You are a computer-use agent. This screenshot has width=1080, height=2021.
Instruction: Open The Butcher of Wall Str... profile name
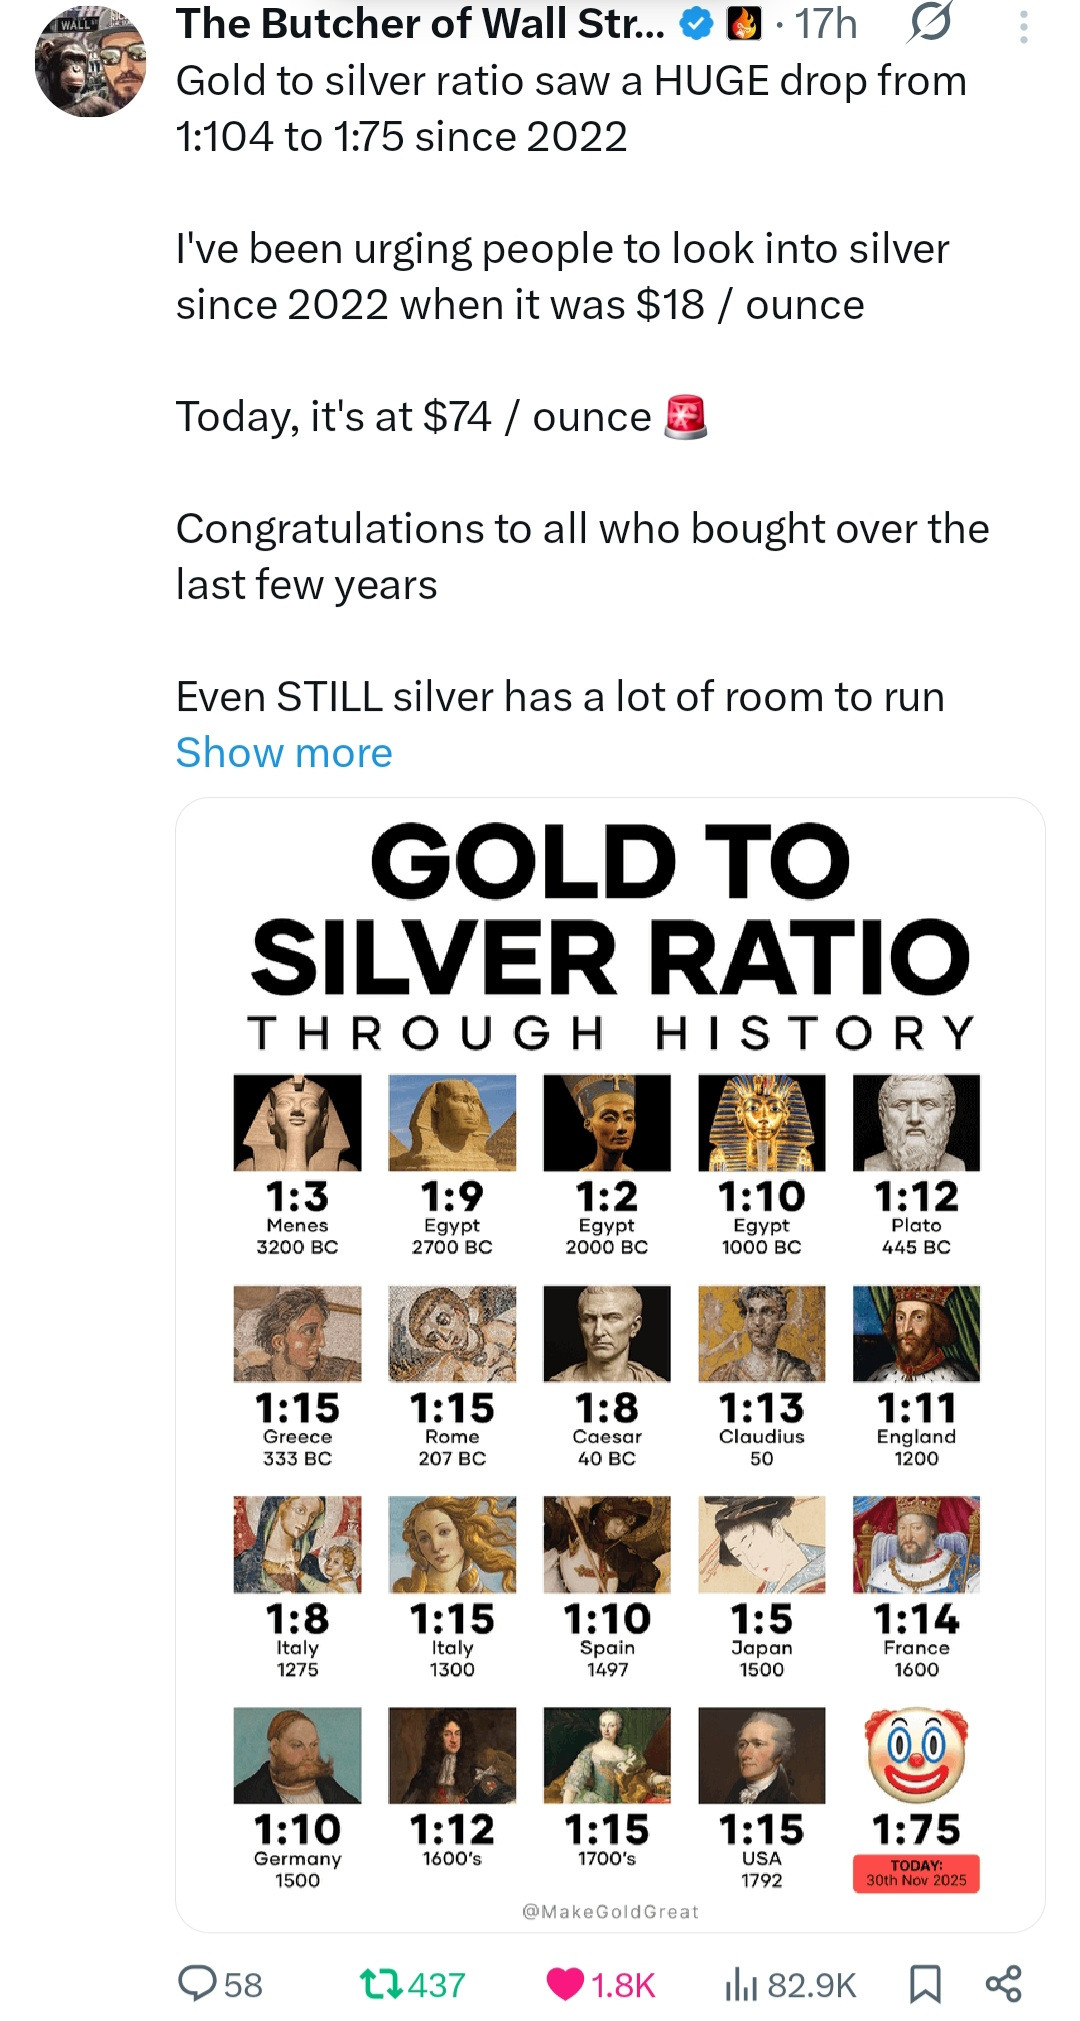coord(420,24)
